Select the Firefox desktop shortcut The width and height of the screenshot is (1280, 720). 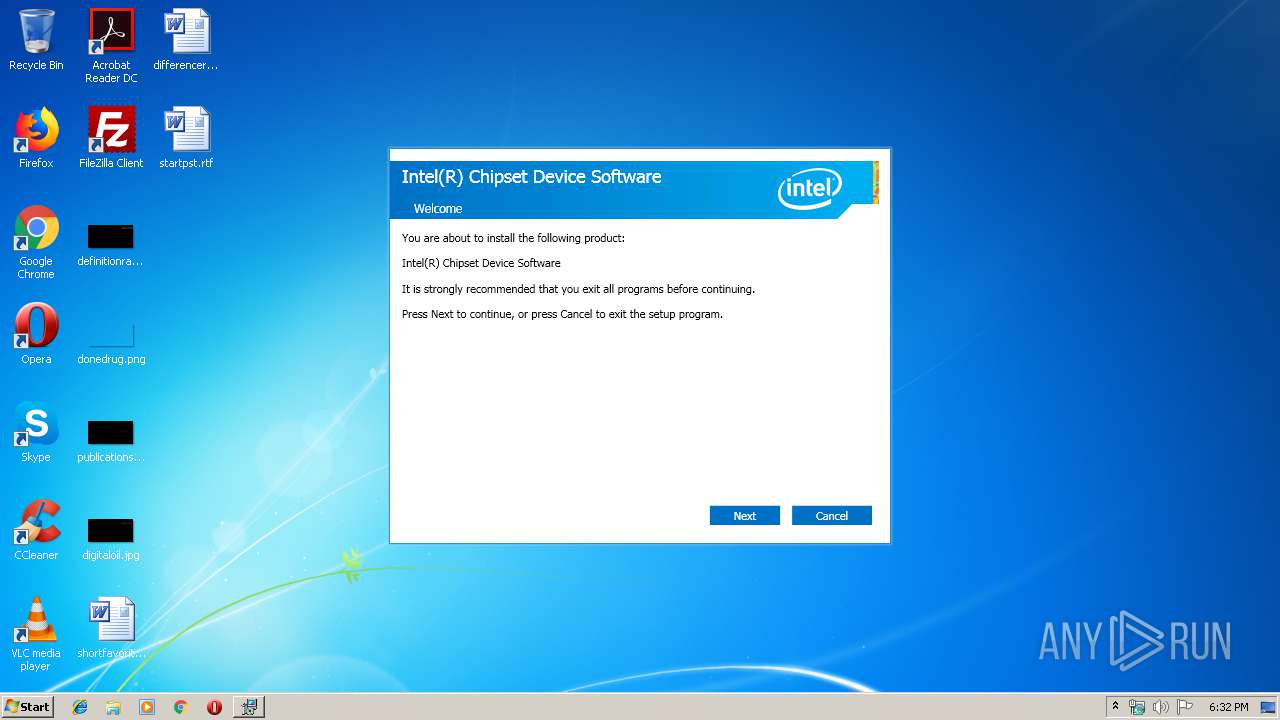point(36,138)
